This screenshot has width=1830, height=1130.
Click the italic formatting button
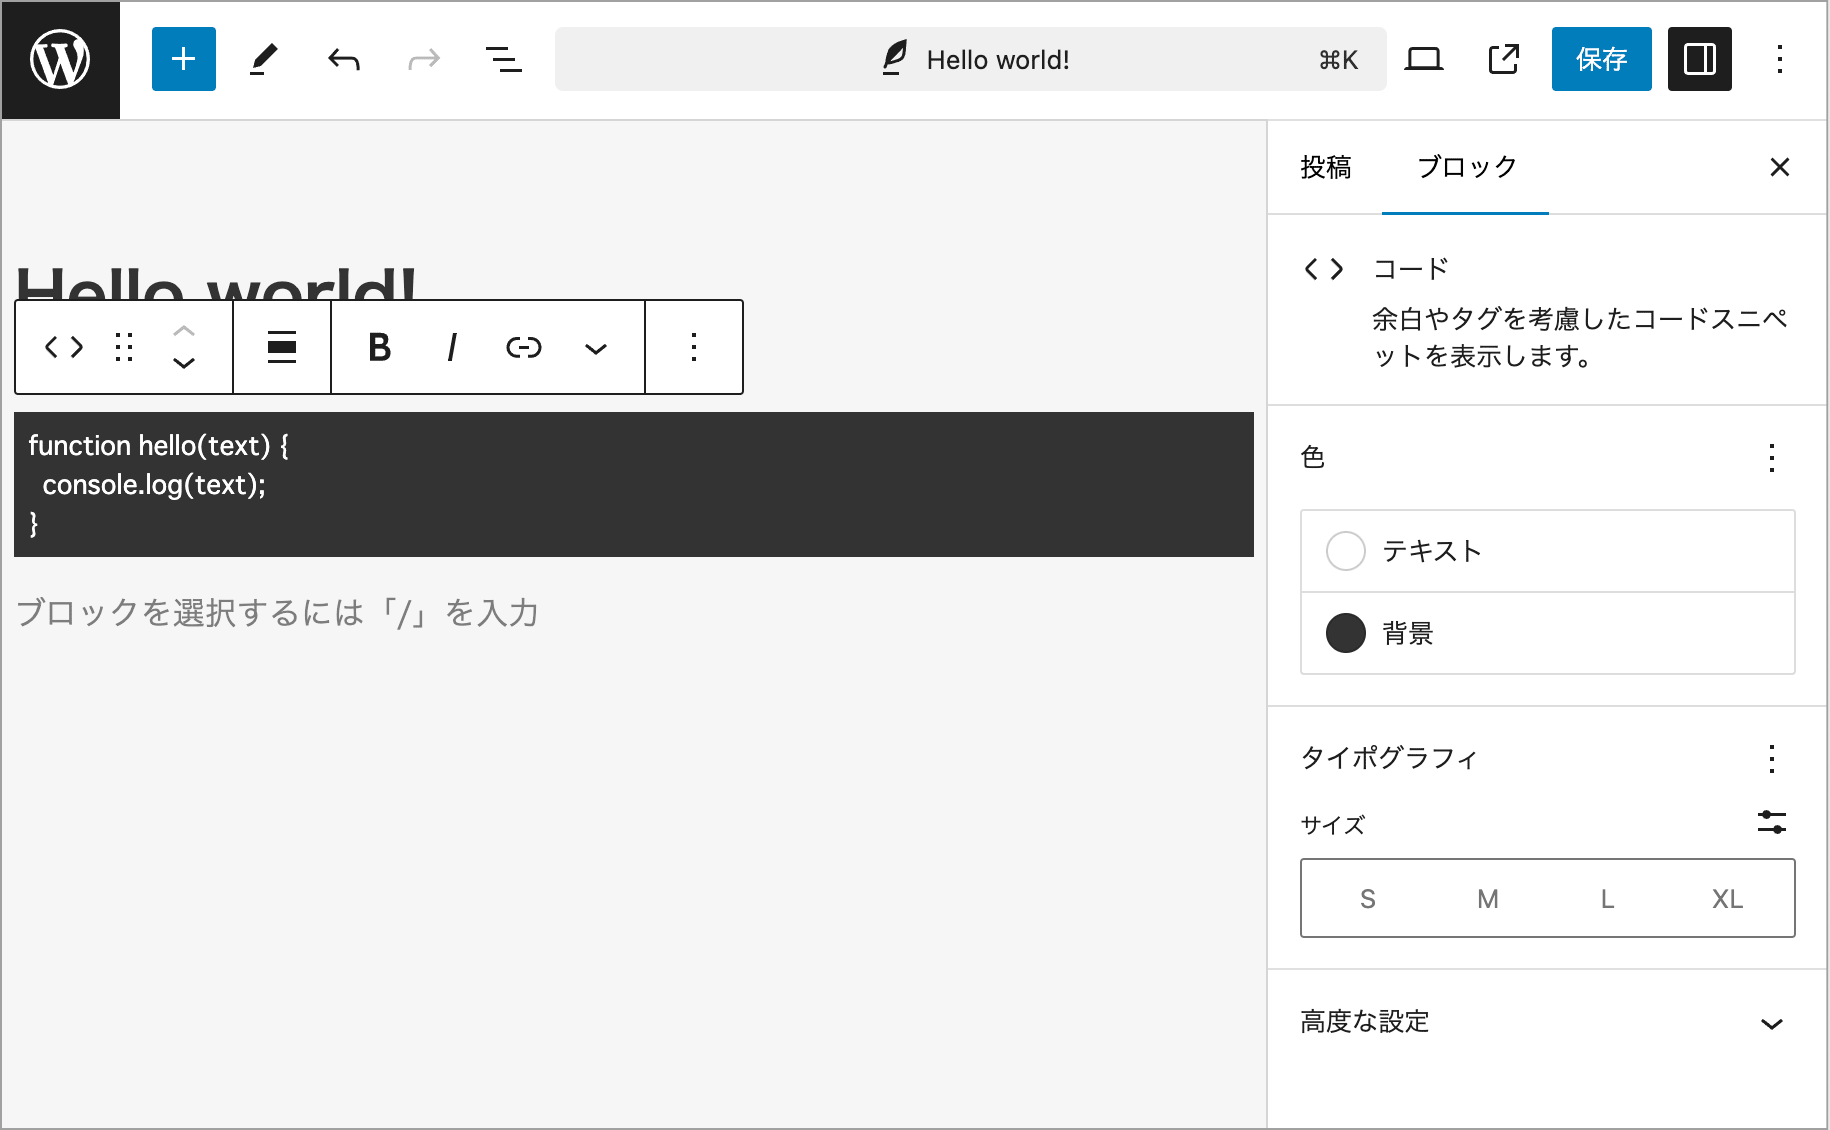click(452, 347)
